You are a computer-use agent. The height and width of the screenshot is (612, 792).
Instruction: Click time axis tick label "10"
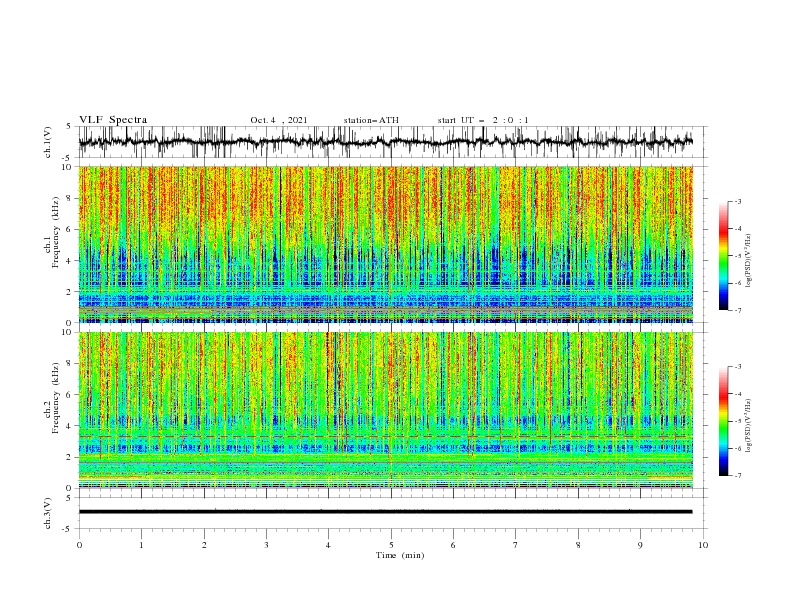click(x=703, y=545)
